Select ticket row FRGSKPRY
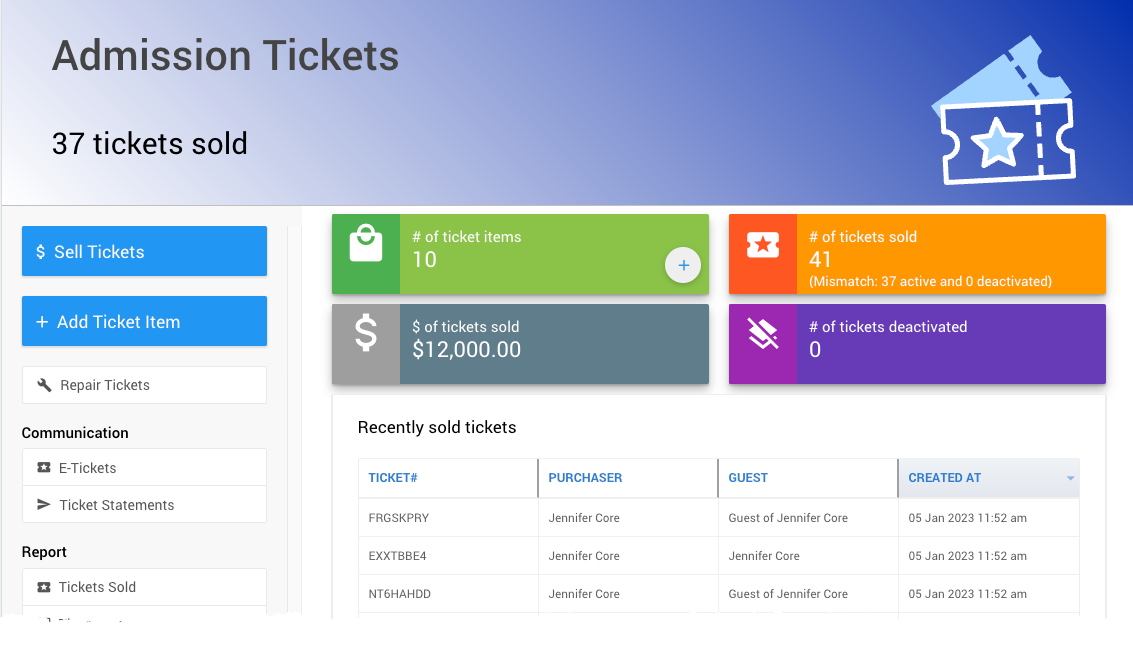1133x647 pixels. coord(719,518)
